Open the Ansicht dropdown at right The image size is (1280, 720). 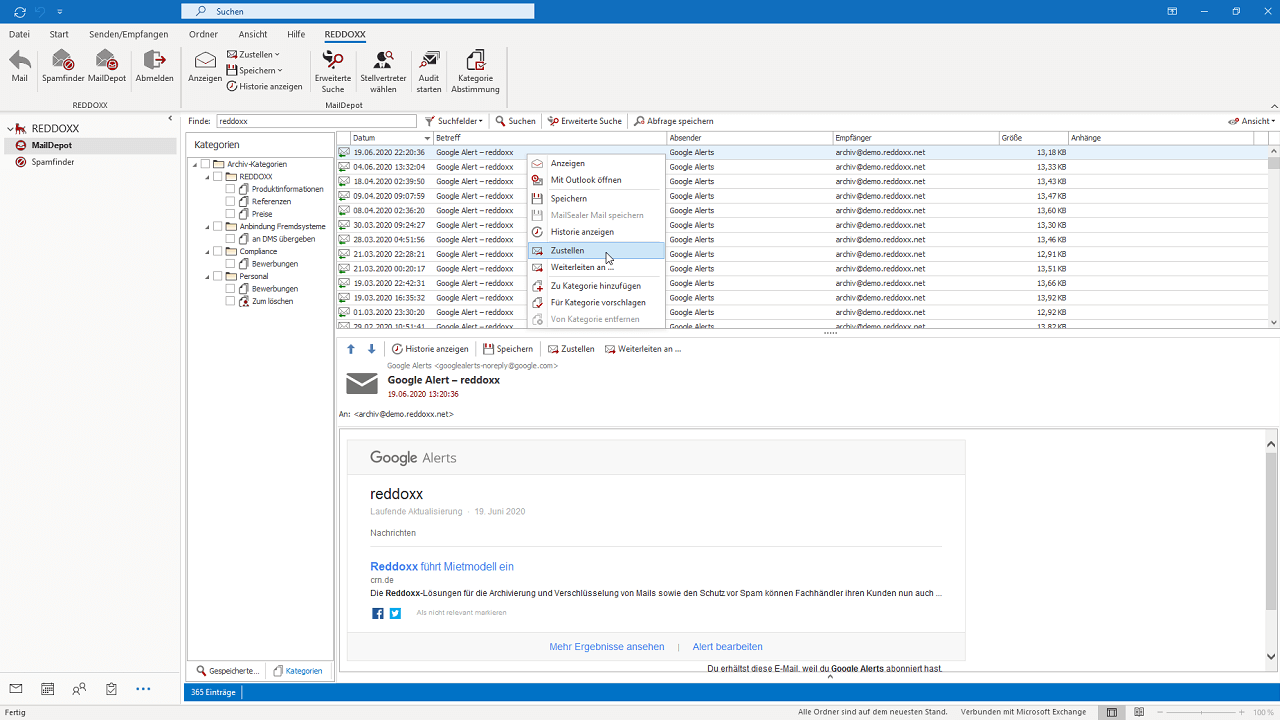point(1252,121)
